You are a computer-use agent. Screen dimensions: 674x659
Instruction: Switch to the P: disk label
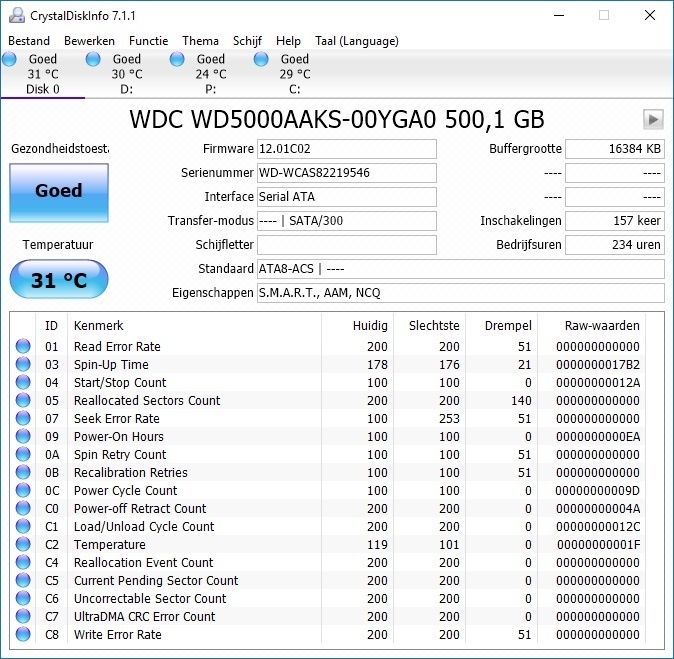pos(210,89)
